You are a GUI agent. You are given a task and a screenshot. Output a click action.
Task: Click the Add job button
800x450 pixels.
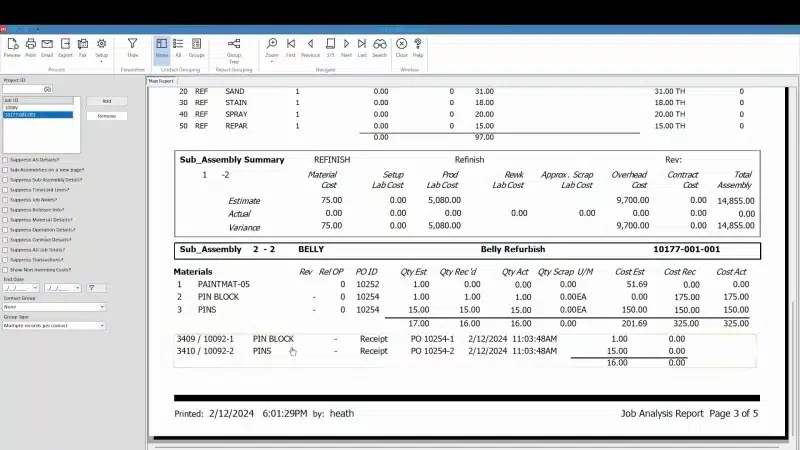[x=107, y=101]
